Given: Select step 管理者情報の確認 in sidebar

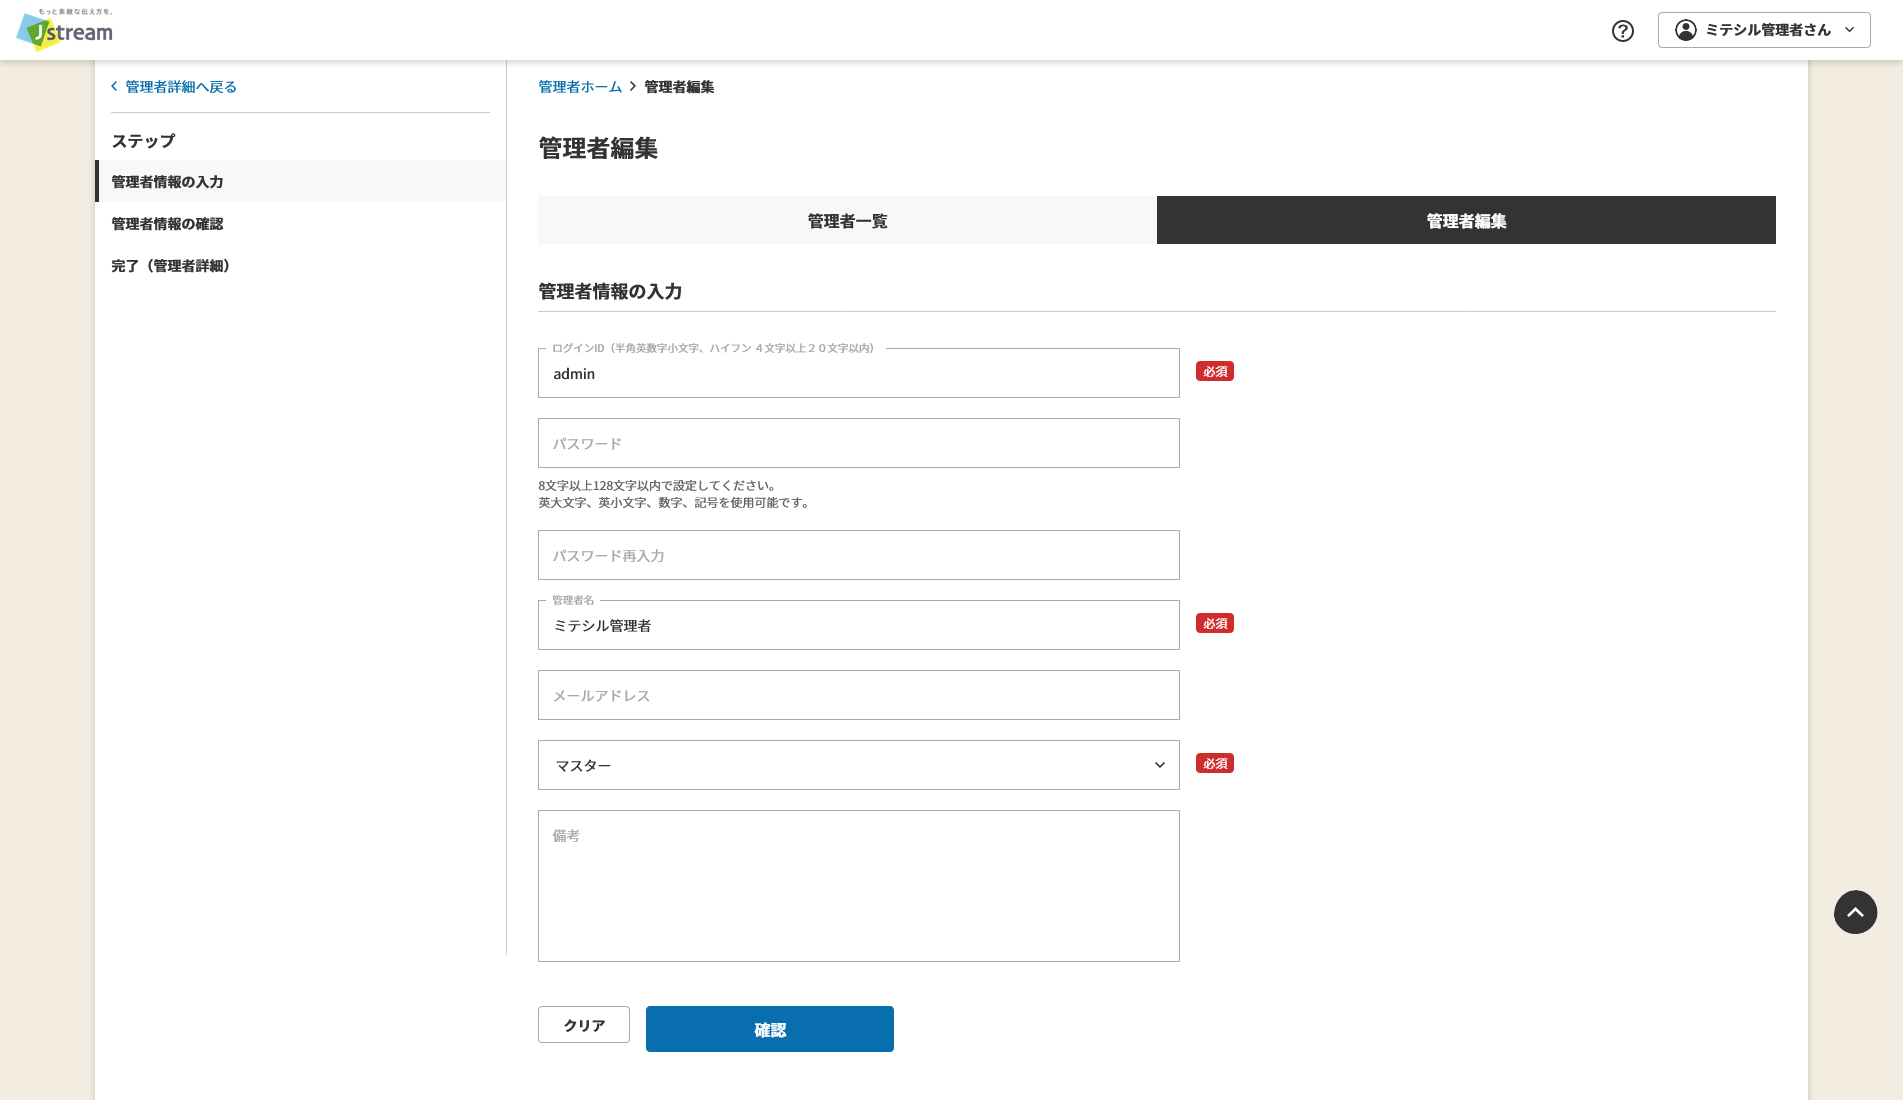Looking at the screenshot, I should pyautogui.click(x=300, y=223).
